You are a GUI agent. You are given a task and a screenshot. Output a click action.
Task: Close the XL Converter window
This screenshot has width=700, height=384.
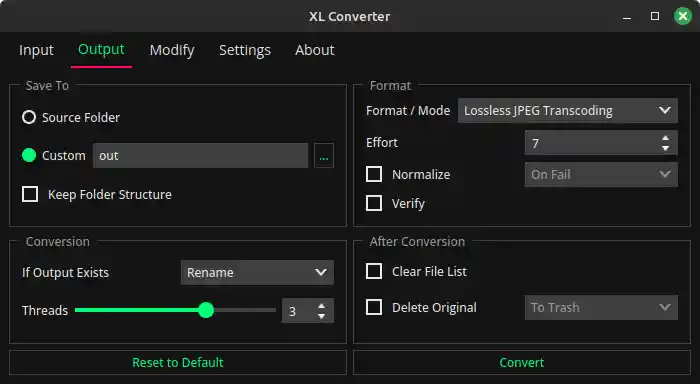[x=683, y=17]
